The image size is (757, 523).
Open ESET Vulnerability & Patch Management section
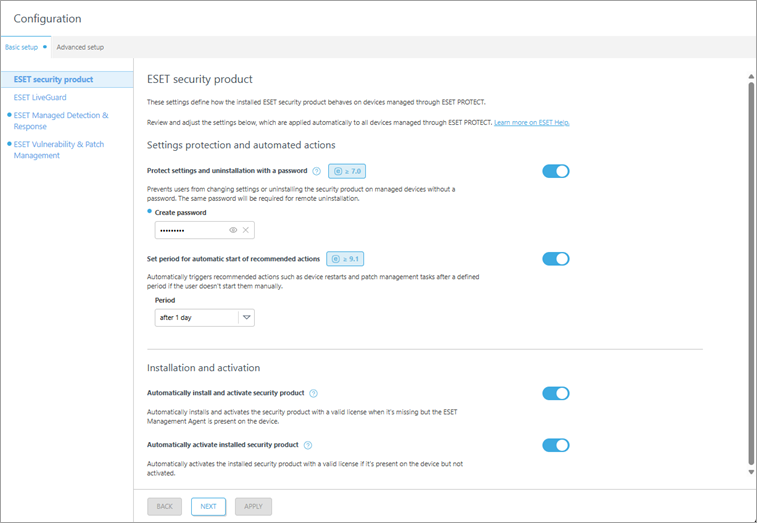(58, 150)
